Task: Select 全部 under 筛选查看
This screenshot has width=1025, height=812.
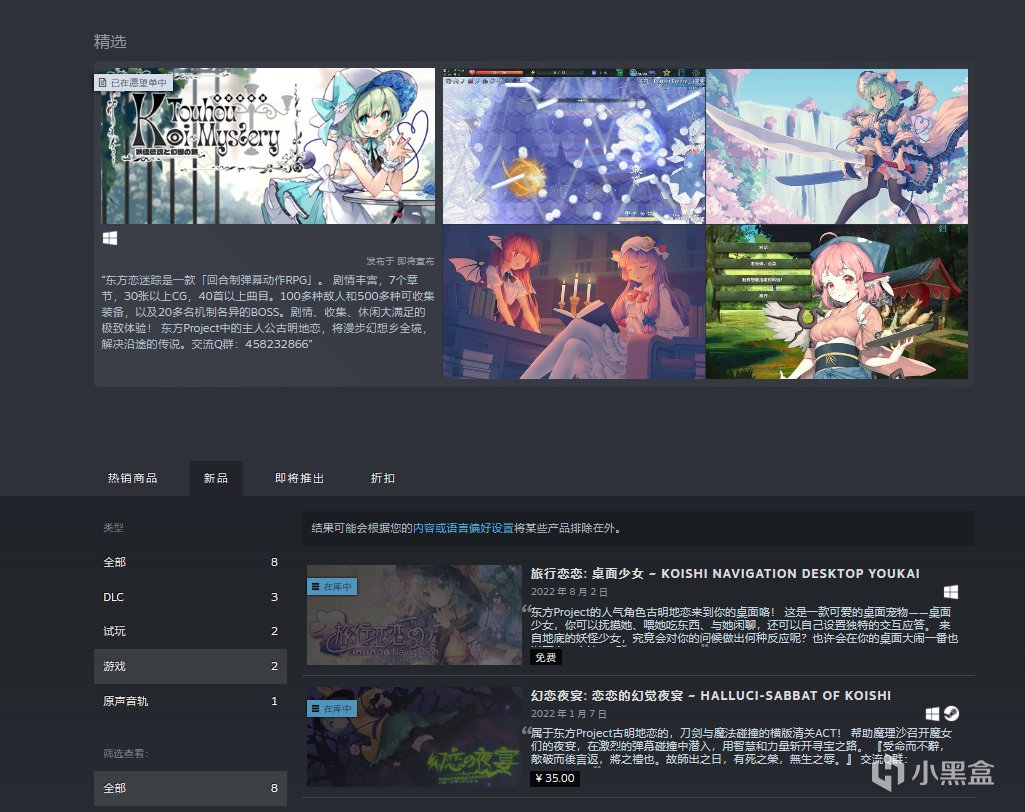Action: click(x=190, y=788)
